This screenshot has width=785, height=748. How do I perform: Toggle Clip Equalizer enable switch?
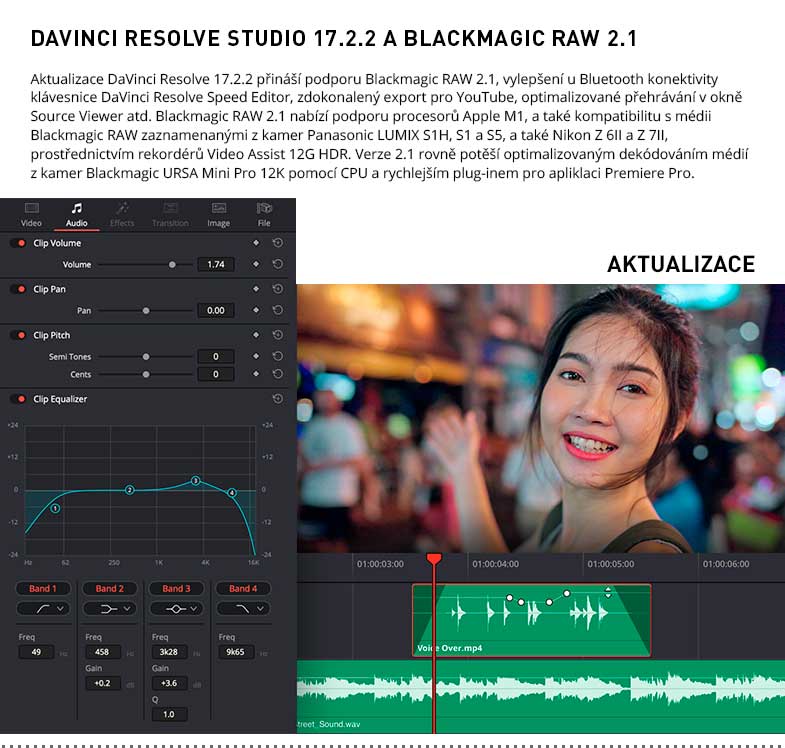[x=19, y=399]
